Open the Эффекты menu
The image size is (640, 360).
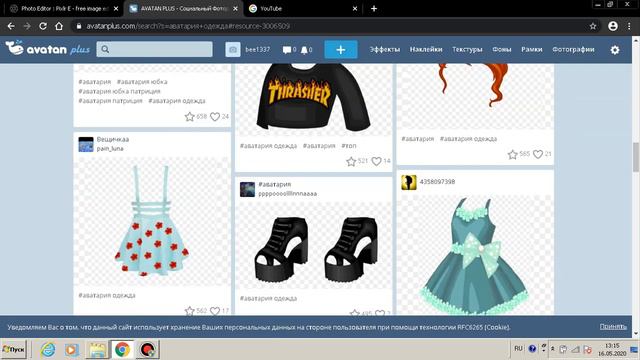point(384,49)
